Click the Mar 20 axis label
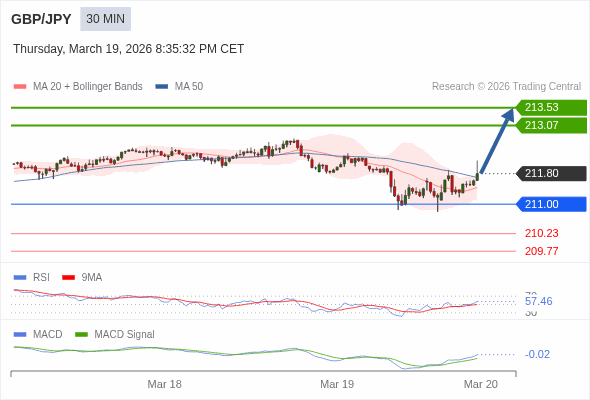The height and width of the screenshot is (400, 590). point(481,384)
